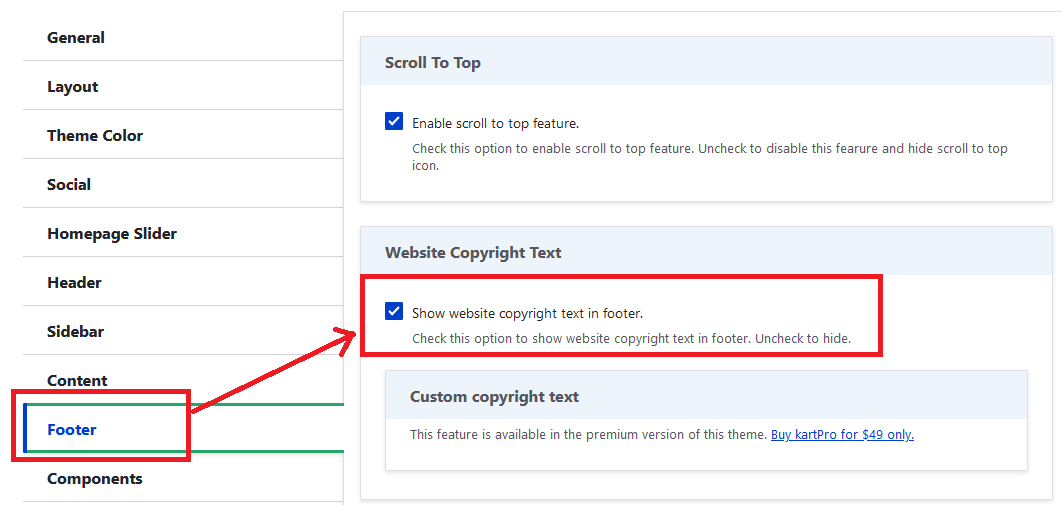Open the Header settings tab
This screenshot has height=505, width=1062.
74,283
